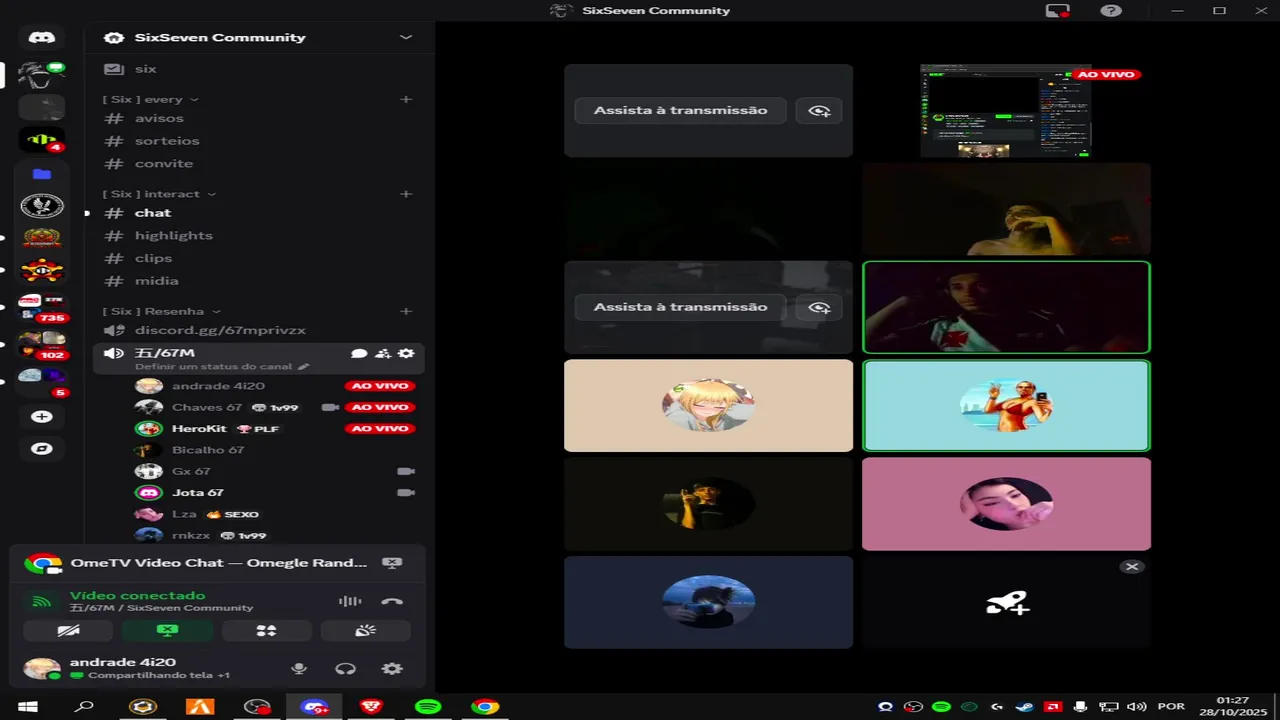Click upper Assista à transmissão button
Viewport: 1280px width, 720px height.
pos(680,111)
